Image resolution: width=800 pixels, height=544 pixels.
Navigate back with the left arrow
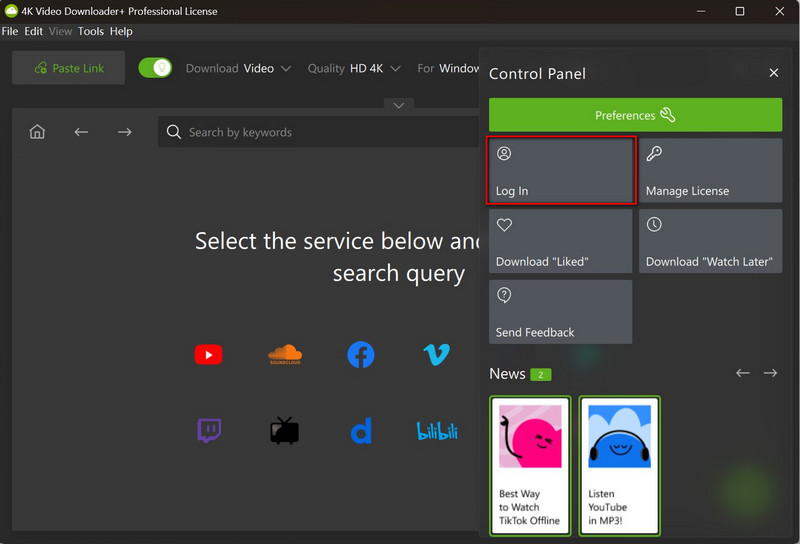point(81,132)
